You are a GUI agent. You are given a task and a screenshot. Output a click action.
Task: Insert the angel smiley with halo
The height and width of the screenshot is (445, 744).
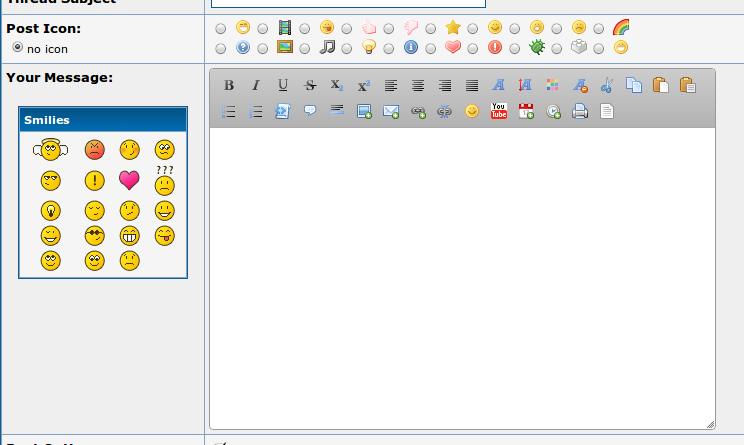(50, 150)
